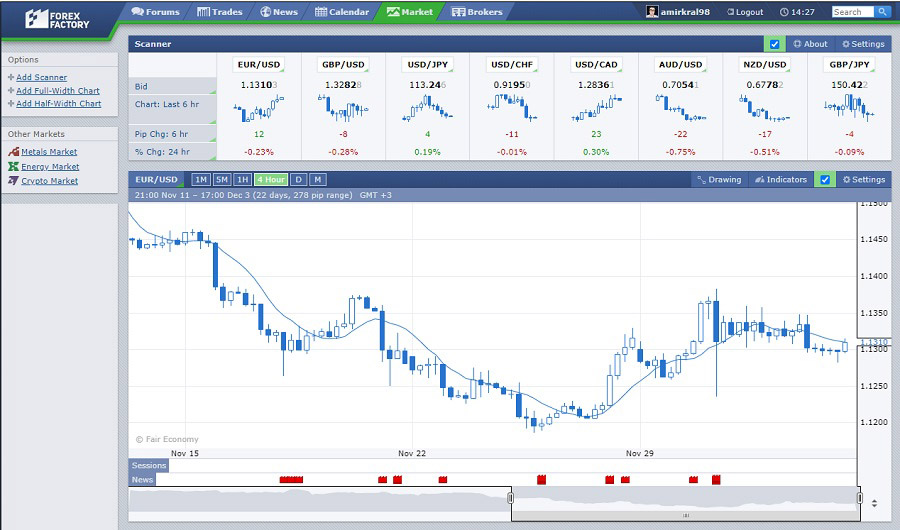Open the chart's EUR/USD symbol selector
Viewport: 900px width, 530px height.
(x=156, y=179)
